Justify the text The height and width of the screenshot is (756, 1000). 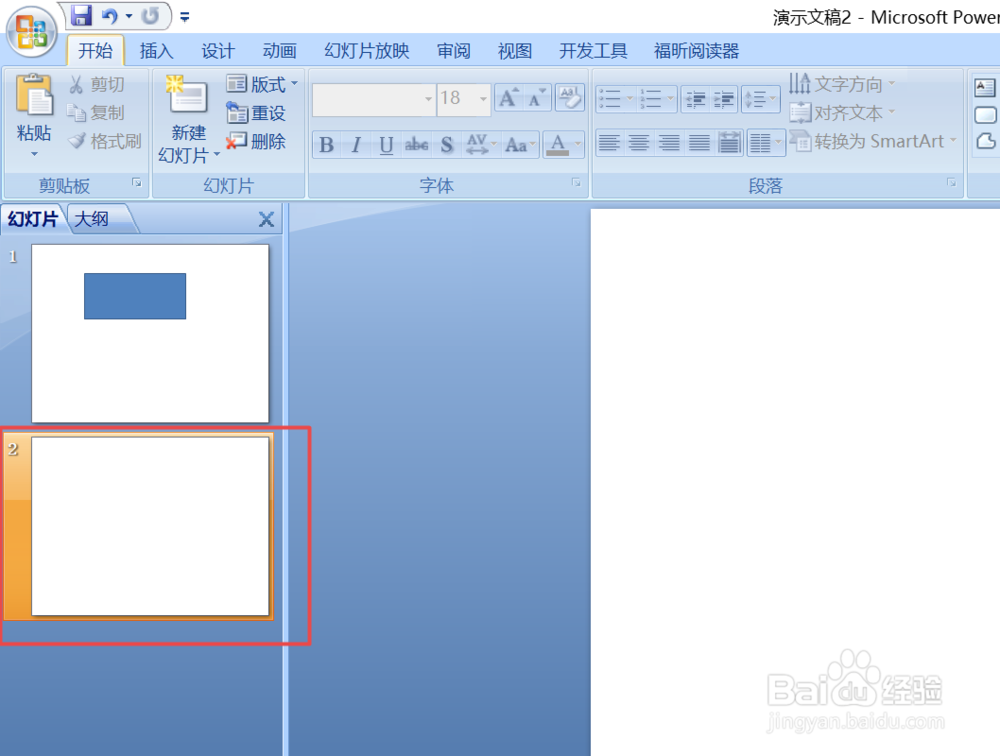pos(699,142)
